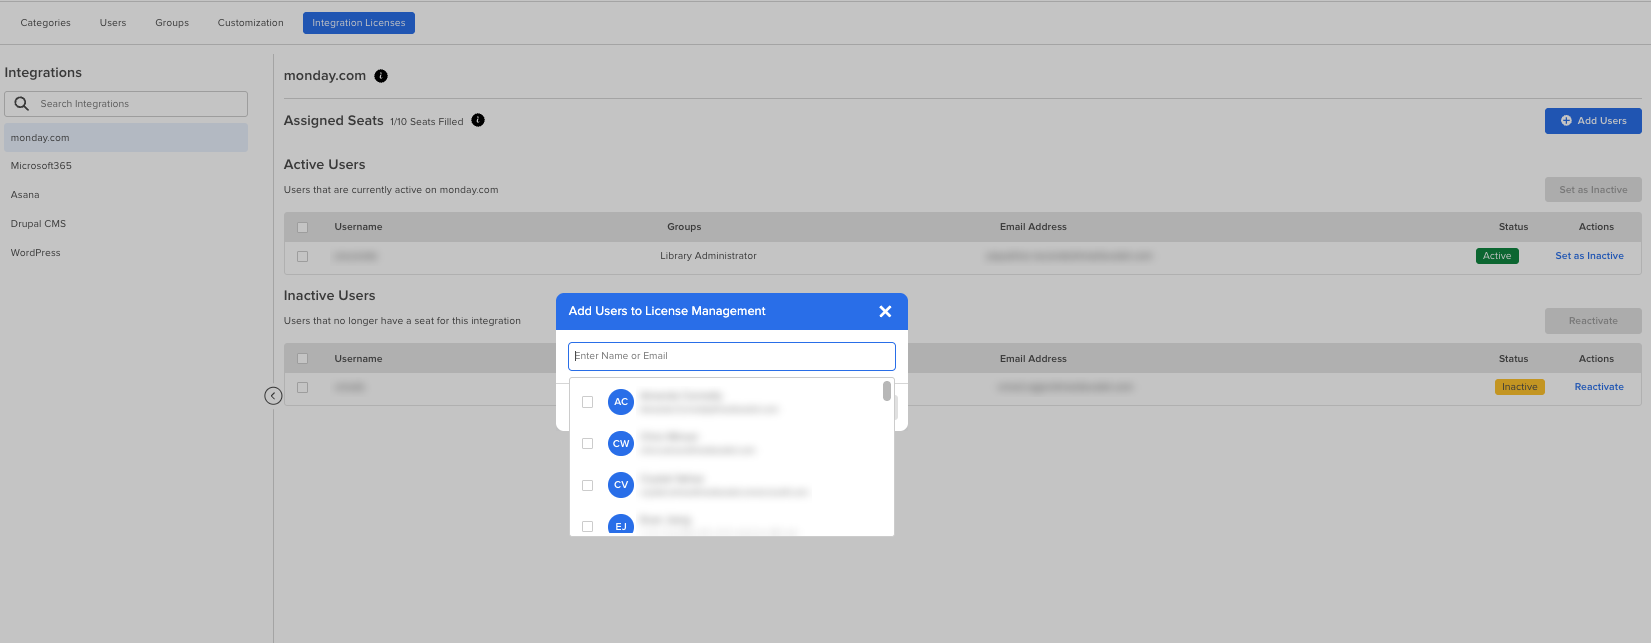Click the AC user avatar

point(621,402)
